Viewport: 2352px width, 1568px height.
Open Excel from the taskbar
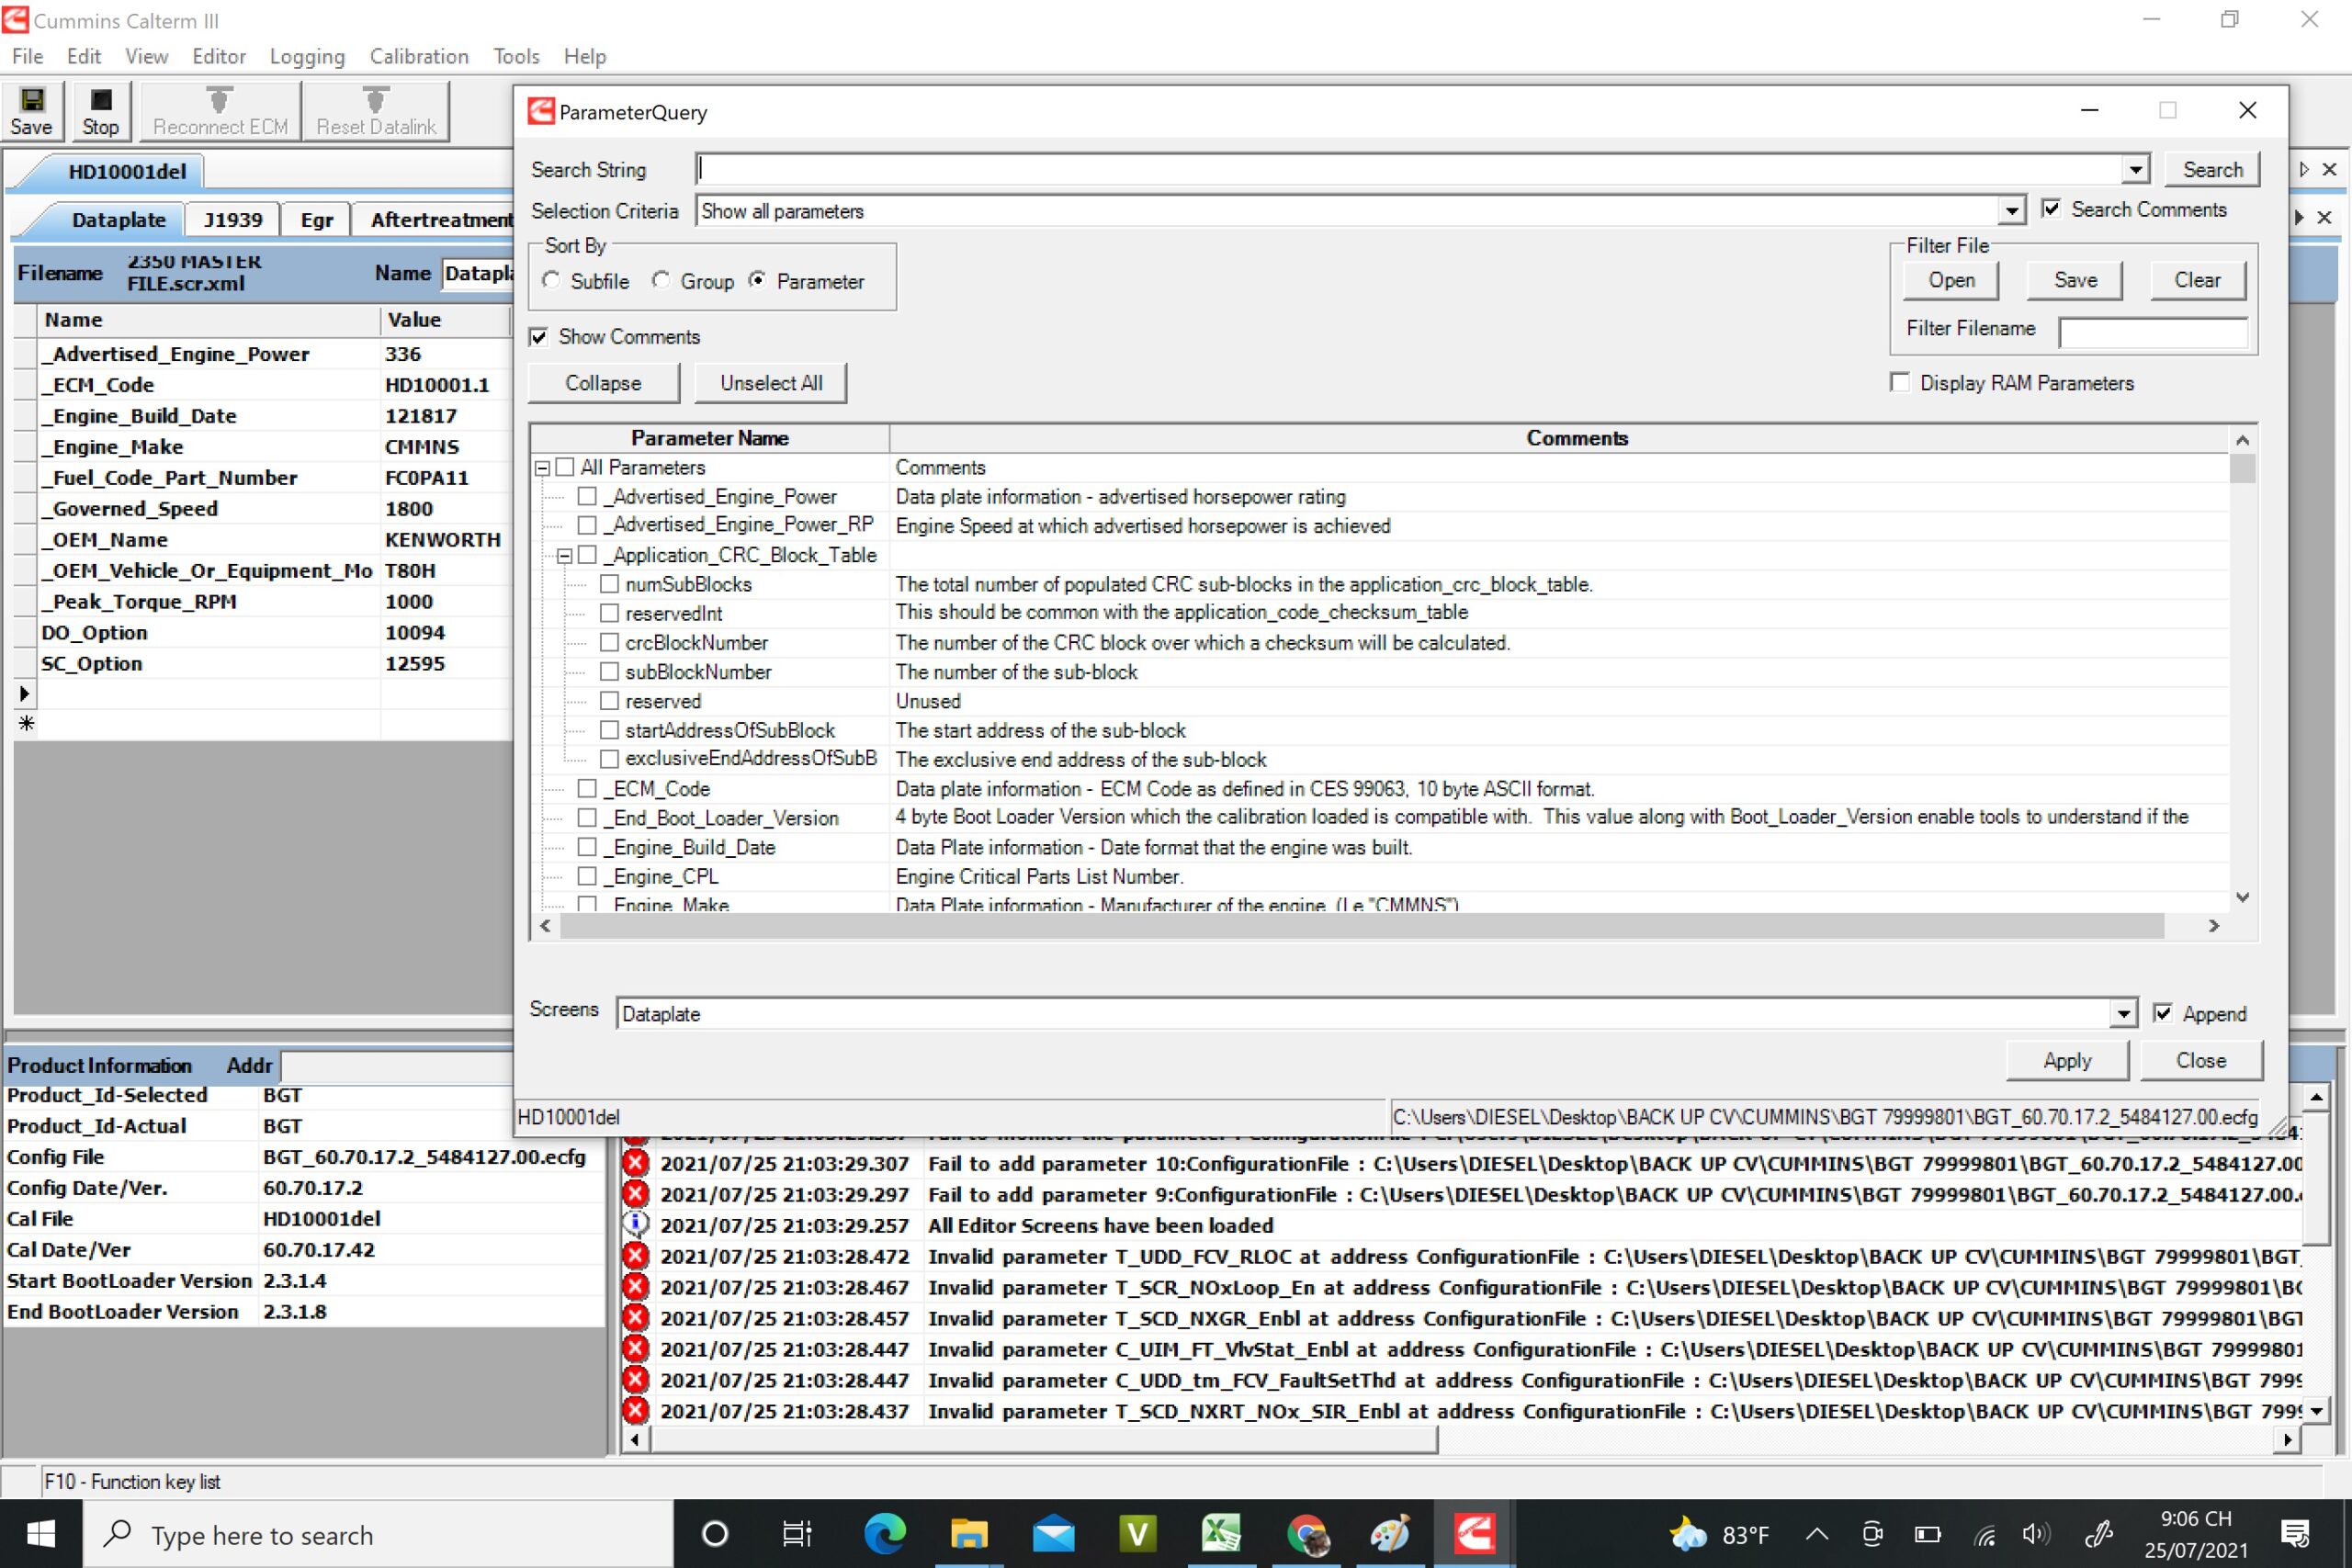[x=1221, y=1533]
